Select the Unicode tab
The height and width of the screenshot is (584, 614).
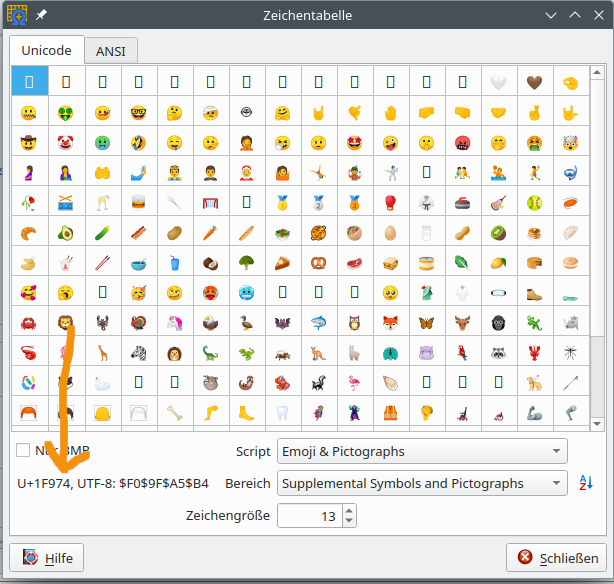(47, 50)
